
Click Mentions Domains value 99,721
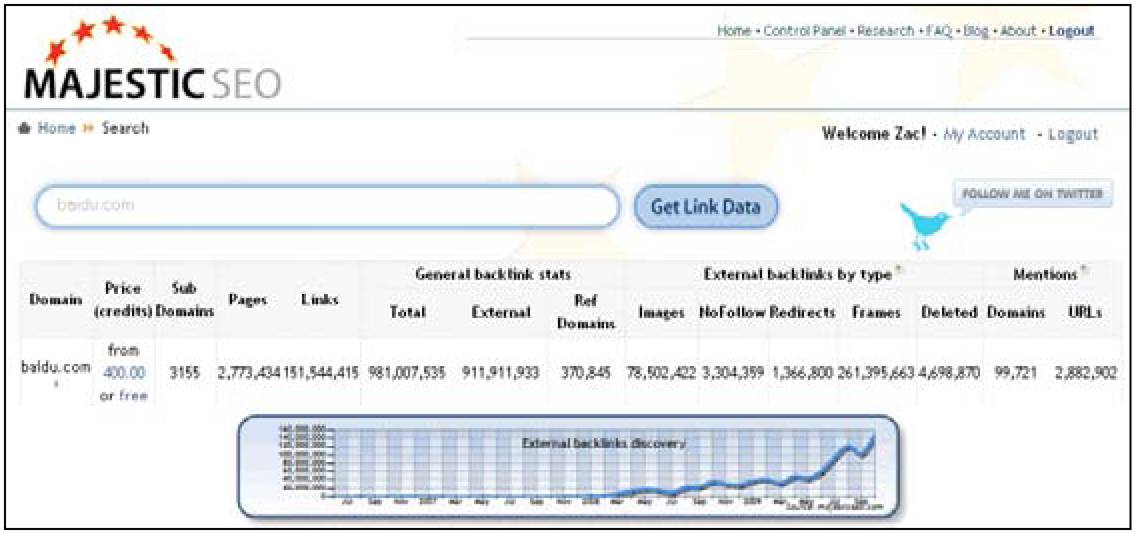(x=1016, y=374)
